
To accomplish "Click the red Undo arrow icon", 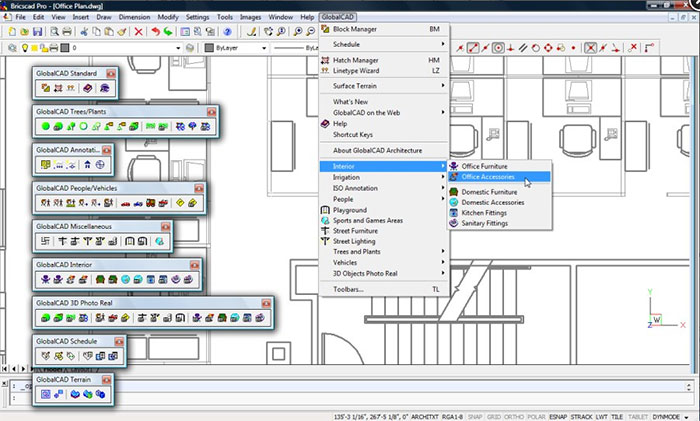I will 155,32.
